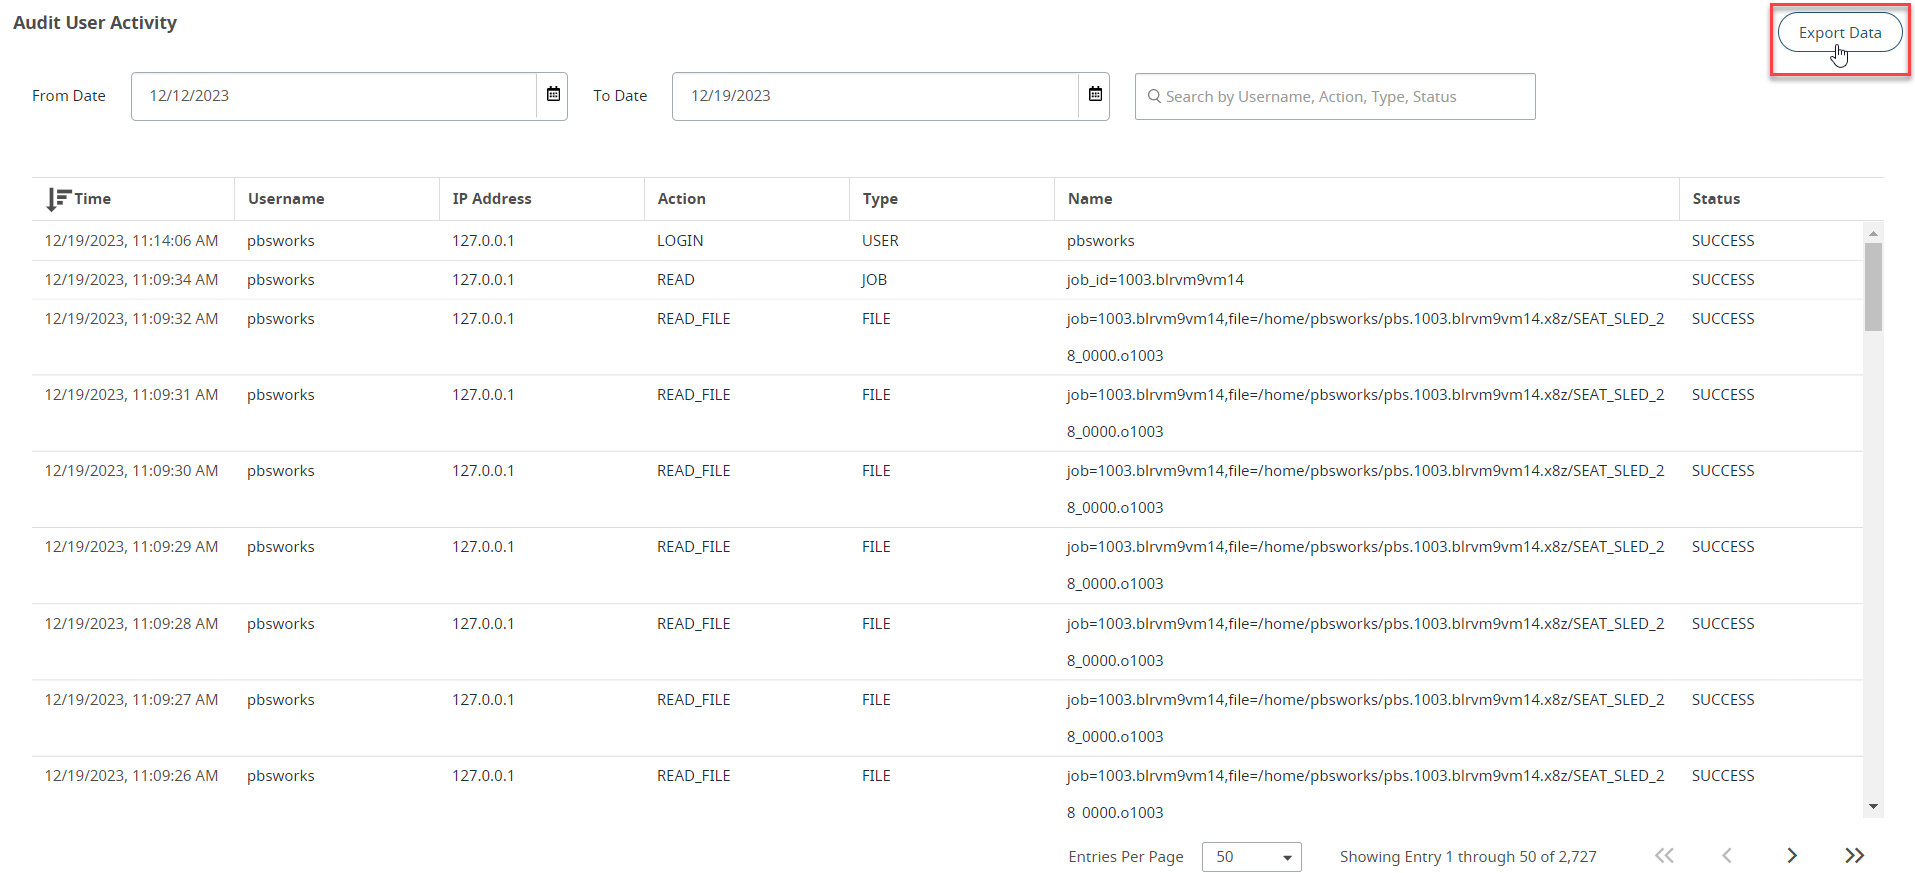Click the table scrollbar up arrow
This screenshot has width=1915, height=873.
(x=1873, y=233)
